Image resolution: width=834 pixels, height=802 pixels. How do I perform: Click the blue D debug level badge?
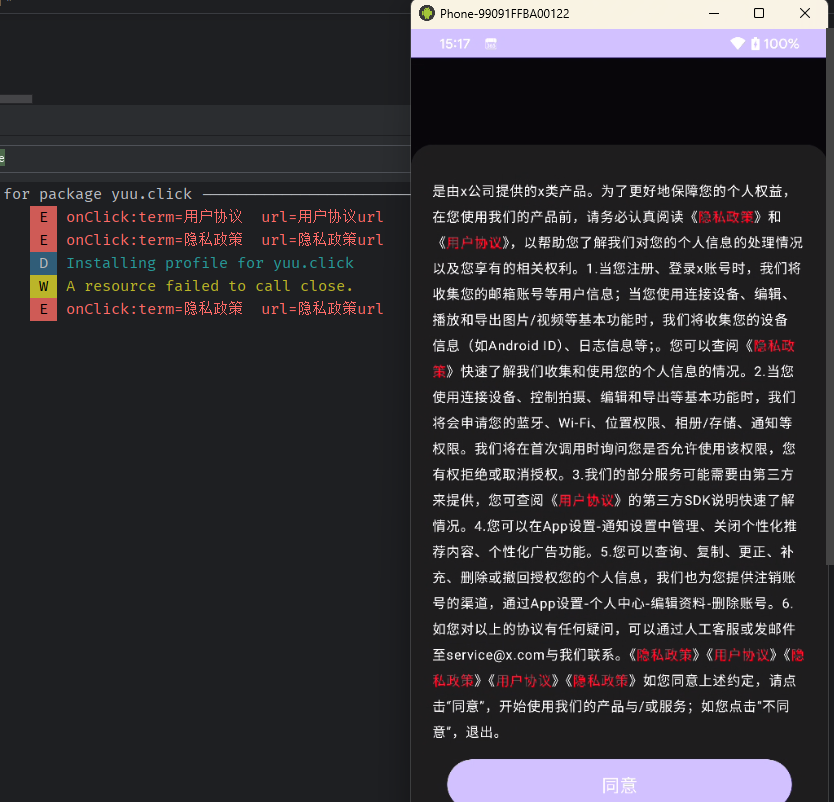coord(43,263)
